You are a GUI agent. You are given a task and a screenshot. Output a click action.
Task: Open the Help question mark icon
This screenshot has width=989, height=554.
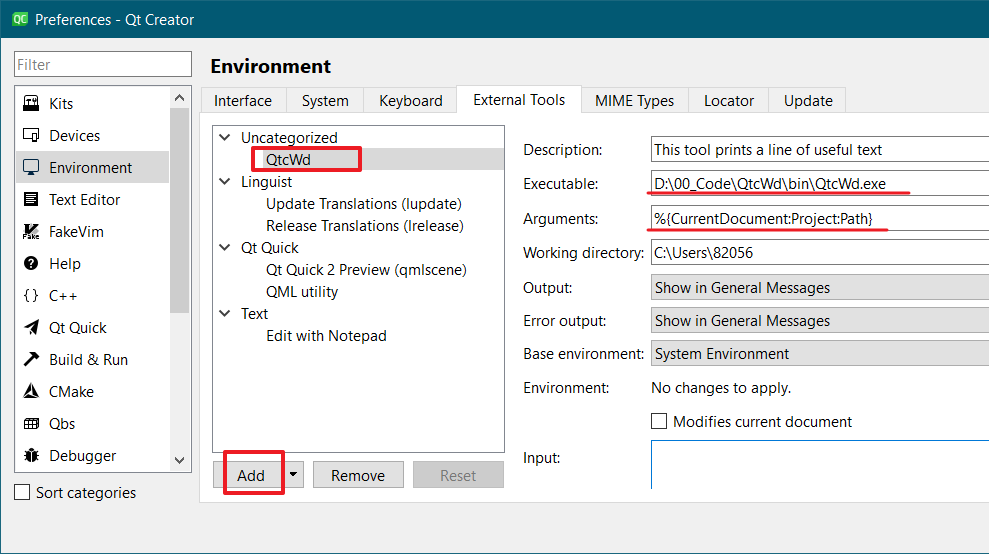[x=31, y=263]
